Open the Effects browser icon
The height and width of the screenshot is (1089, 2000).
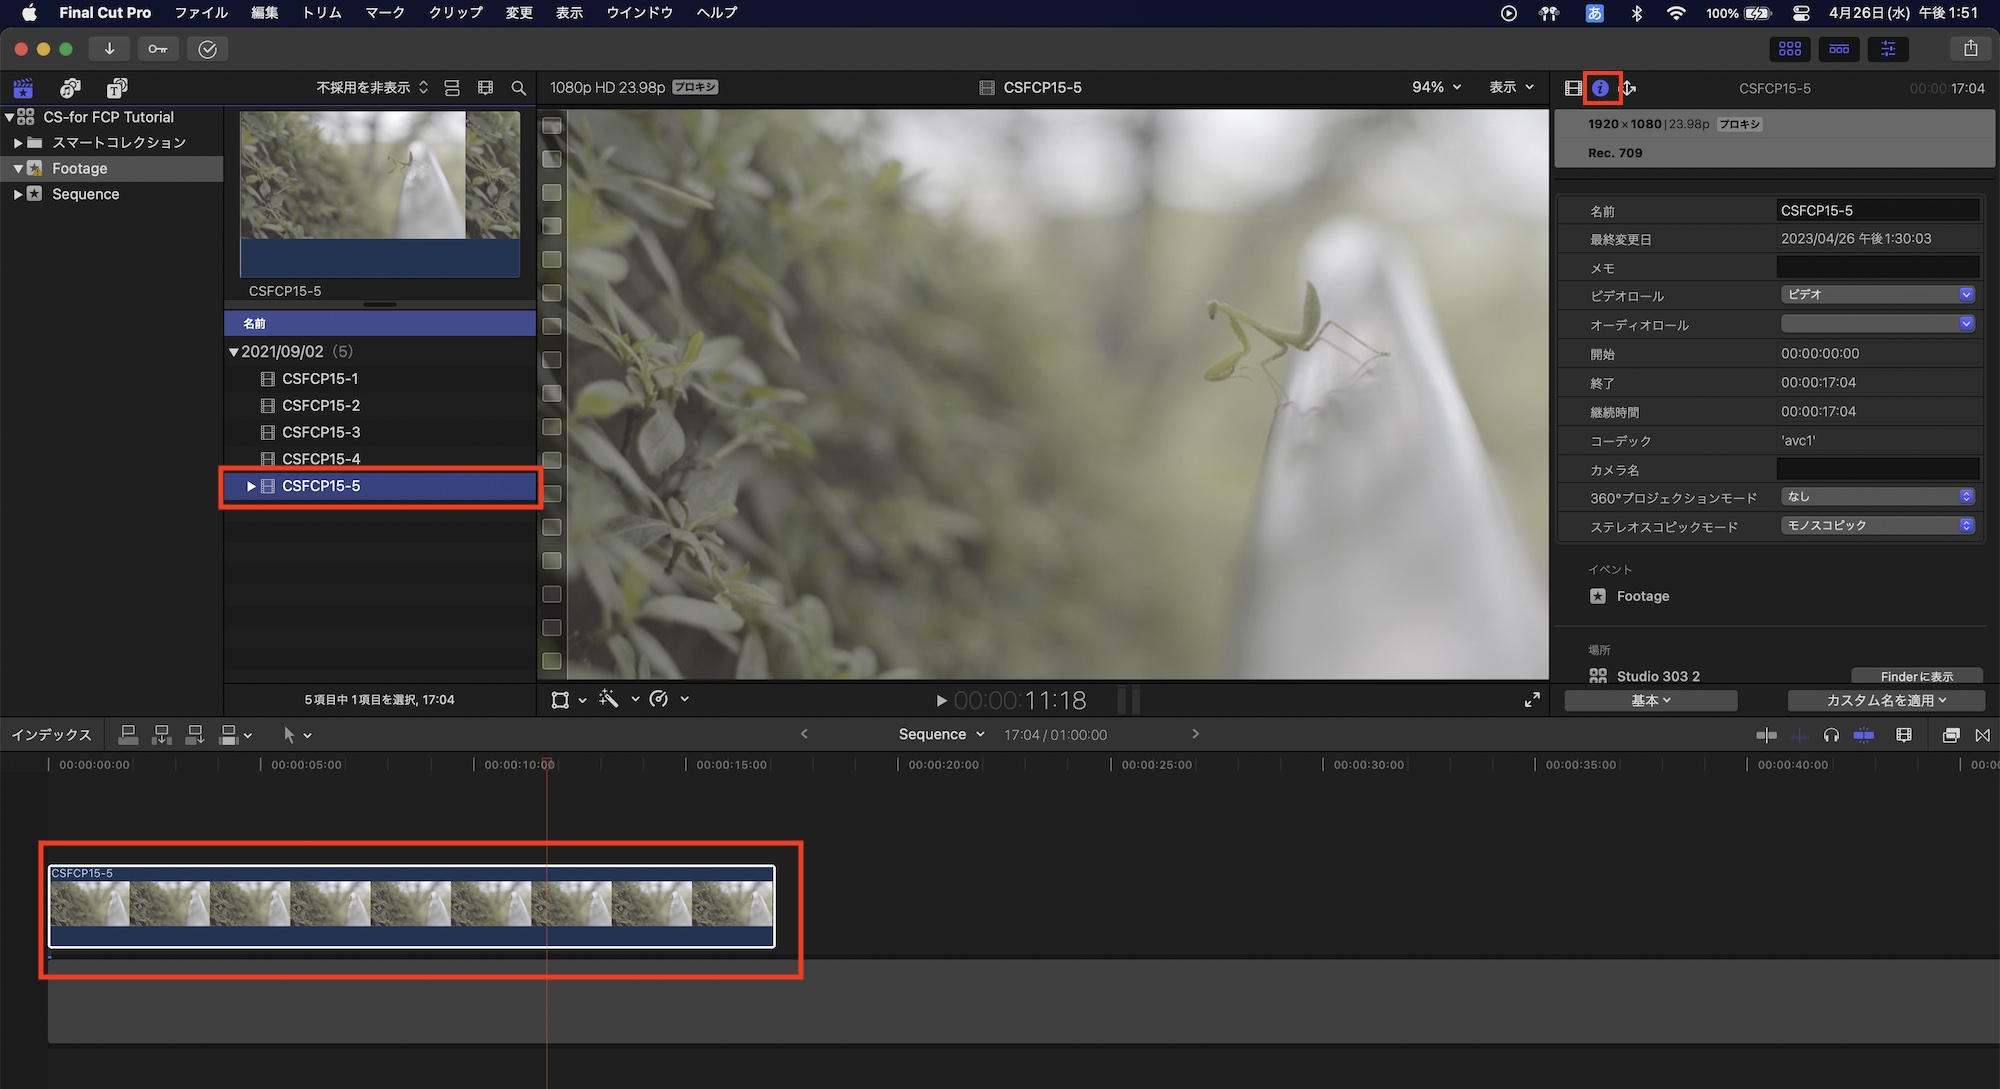tap(1950, 735)
